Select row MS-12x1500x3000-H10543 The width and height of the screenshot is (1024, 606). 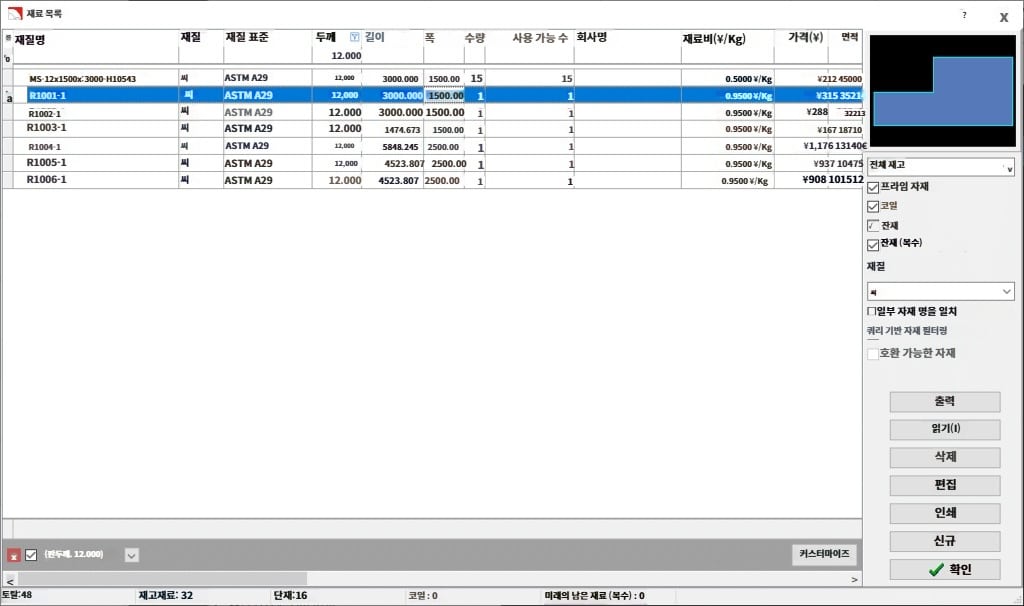pyautogui.click(x=432, y=78)
